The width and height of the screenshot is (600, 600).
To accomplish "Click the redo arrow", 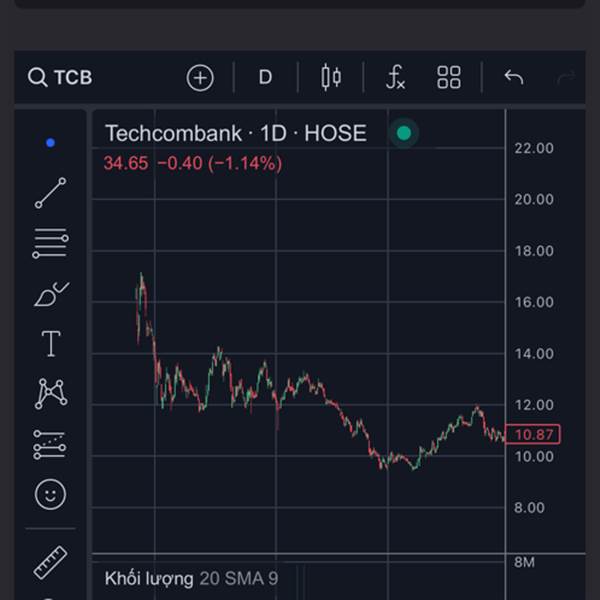I will click(x=566, y=78).
